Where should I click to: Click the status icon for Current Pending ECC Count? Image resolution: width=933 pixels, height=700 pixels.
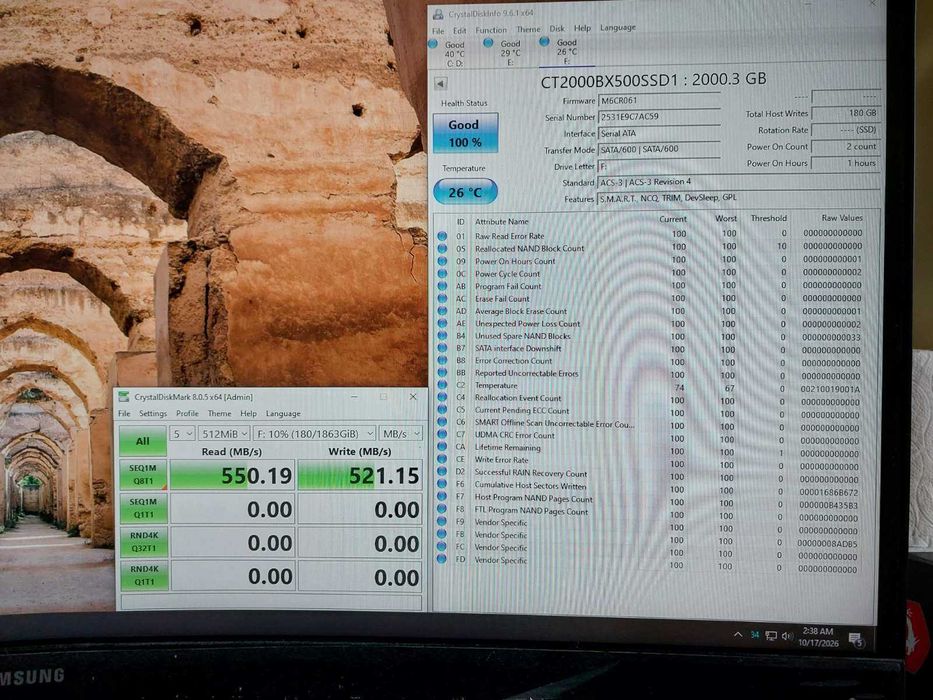pyautogui.click(x=442, y=410)
